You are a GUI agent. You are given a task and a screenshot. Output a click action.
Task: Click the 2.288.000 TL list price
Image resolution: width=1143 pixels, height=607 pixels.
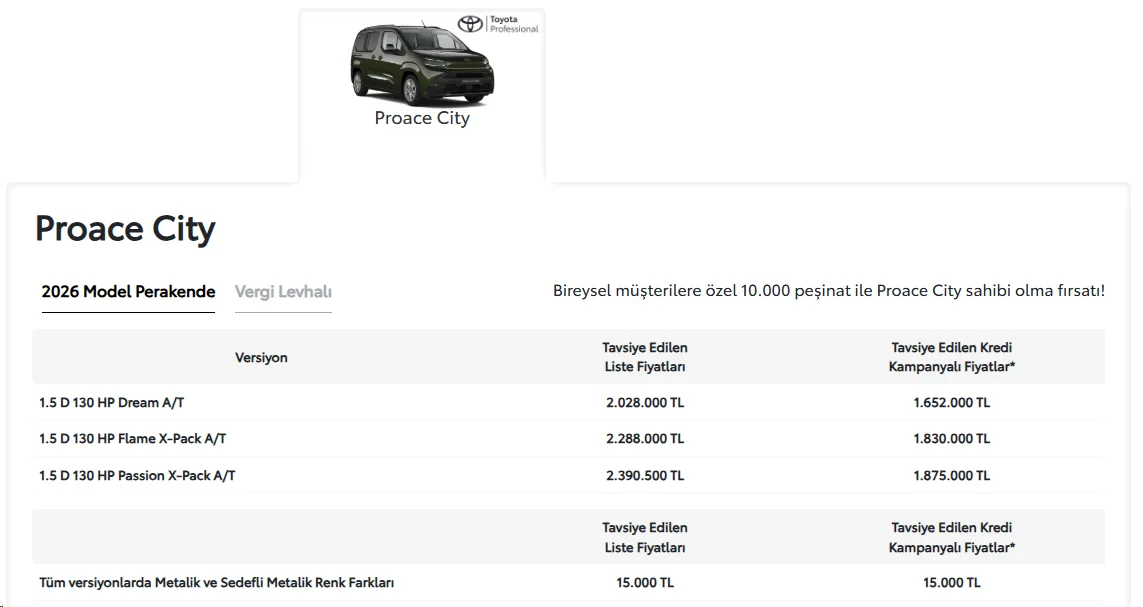[645, 439]
